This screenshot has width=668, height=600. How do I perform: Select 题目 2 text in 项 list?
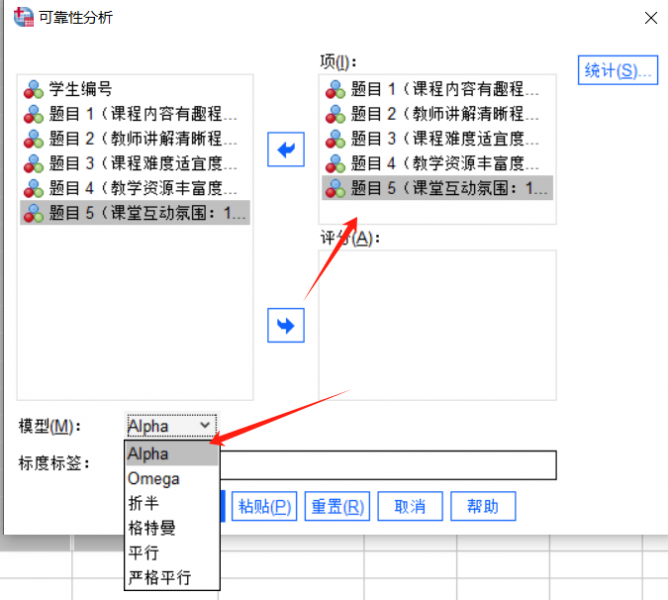click(x=445, y=114)
